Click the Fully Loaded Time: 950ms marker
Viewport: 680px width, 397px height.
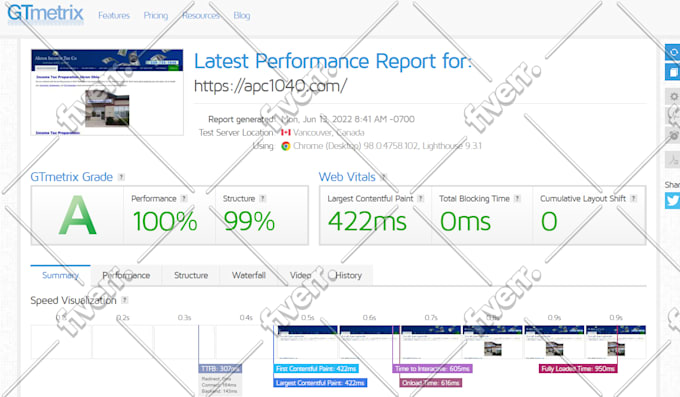(578, 369)
